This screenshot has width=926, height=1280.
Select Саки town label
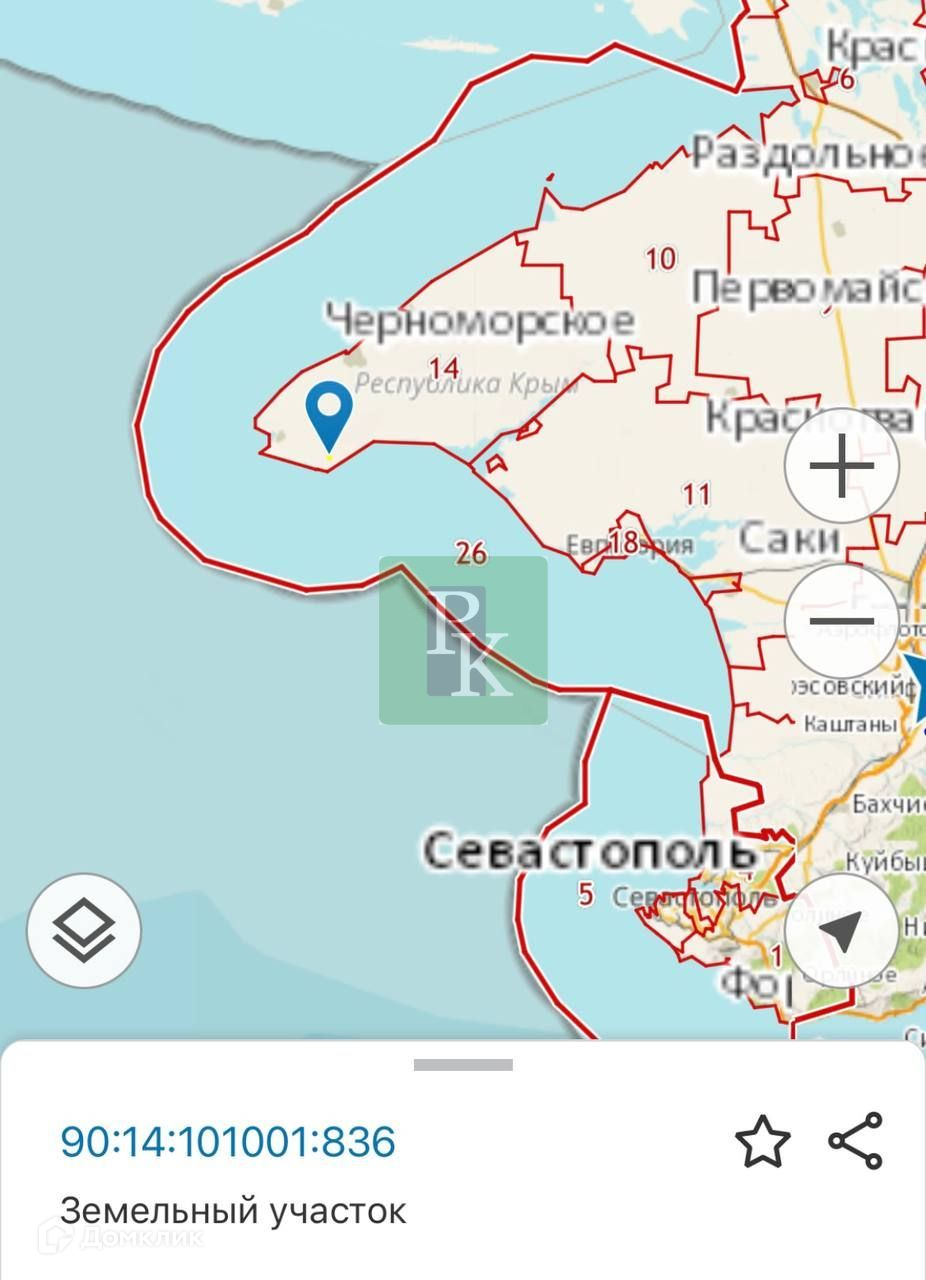point(789,539)
